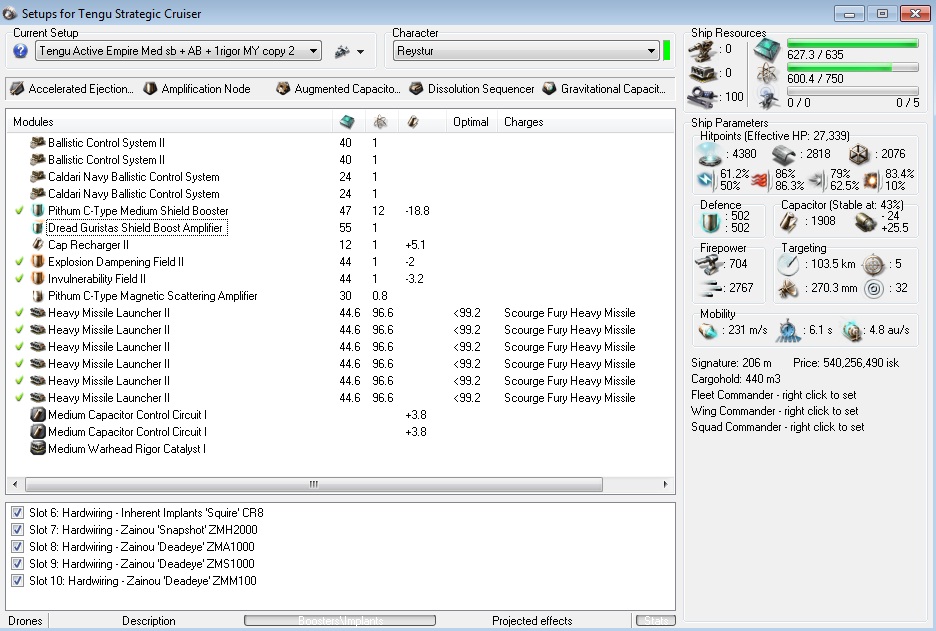Toggle the Slot 8 'Deadeye' ZMA1000 implant checkbox

pyautogui.click(x=17, y=547)
